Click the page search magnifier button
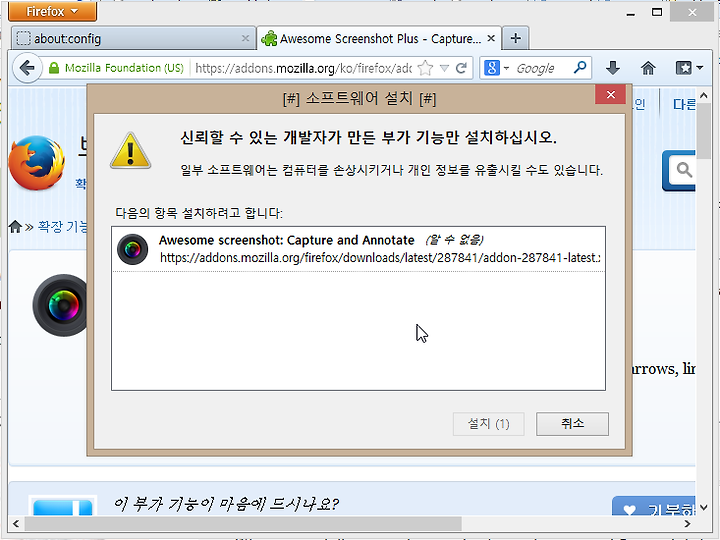This screenshot has height=540, width=720. pos(681,170)
